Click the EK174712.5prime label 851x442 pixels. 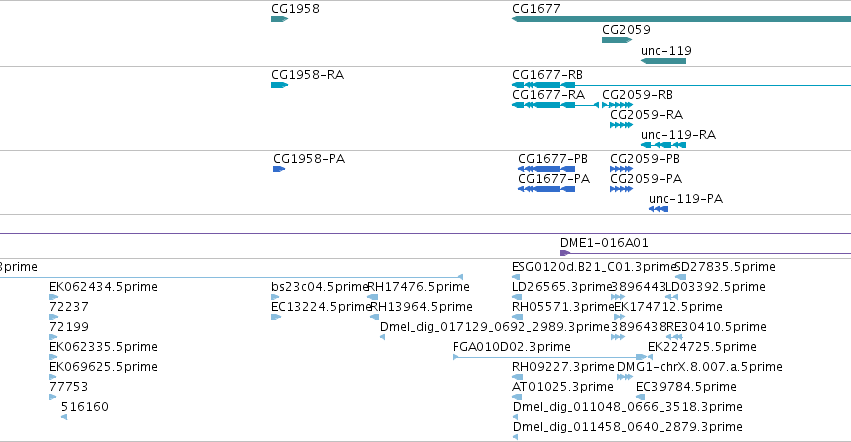pyautogui.click(x=669, y=307)
